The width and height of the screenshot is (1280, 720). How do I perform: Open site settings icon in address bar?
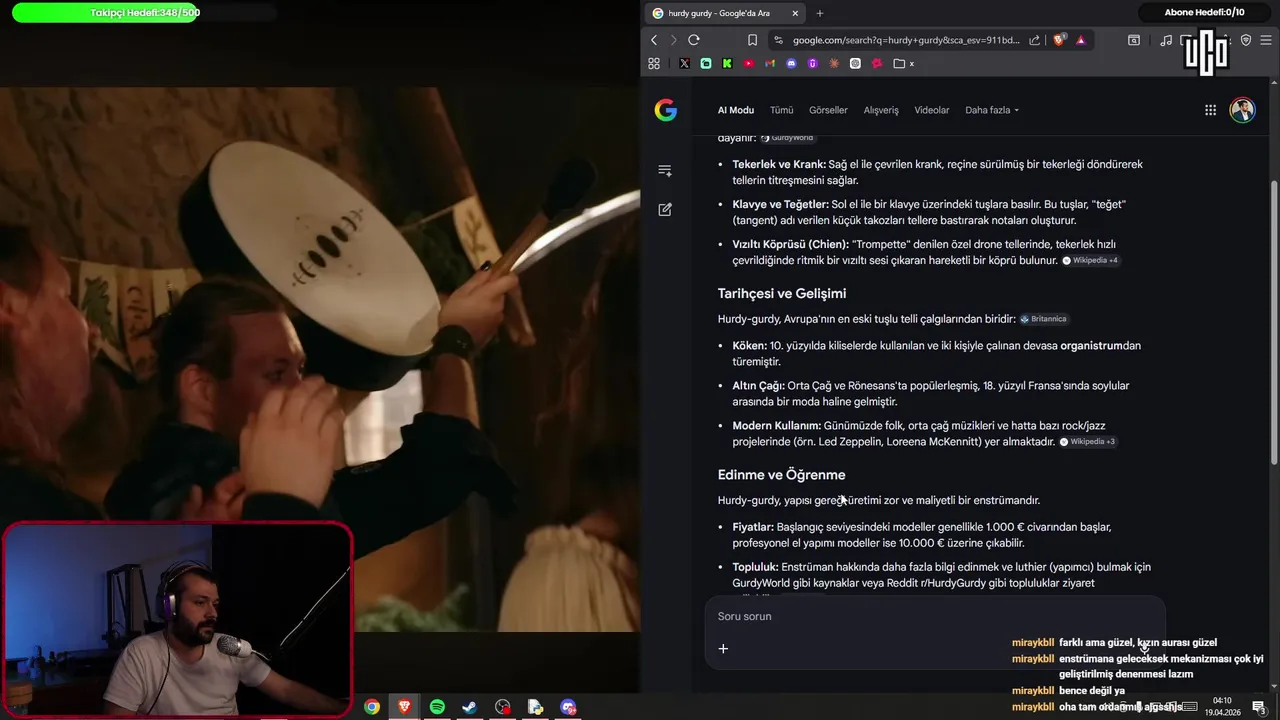(778, 40)
